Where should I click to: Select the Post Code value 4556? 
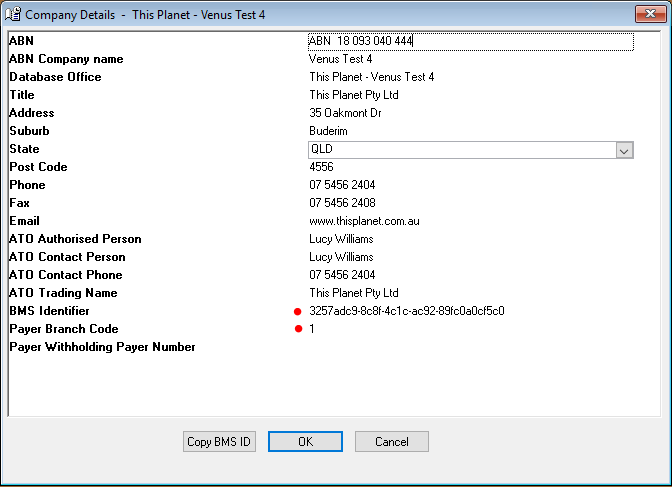coord(321,167)
